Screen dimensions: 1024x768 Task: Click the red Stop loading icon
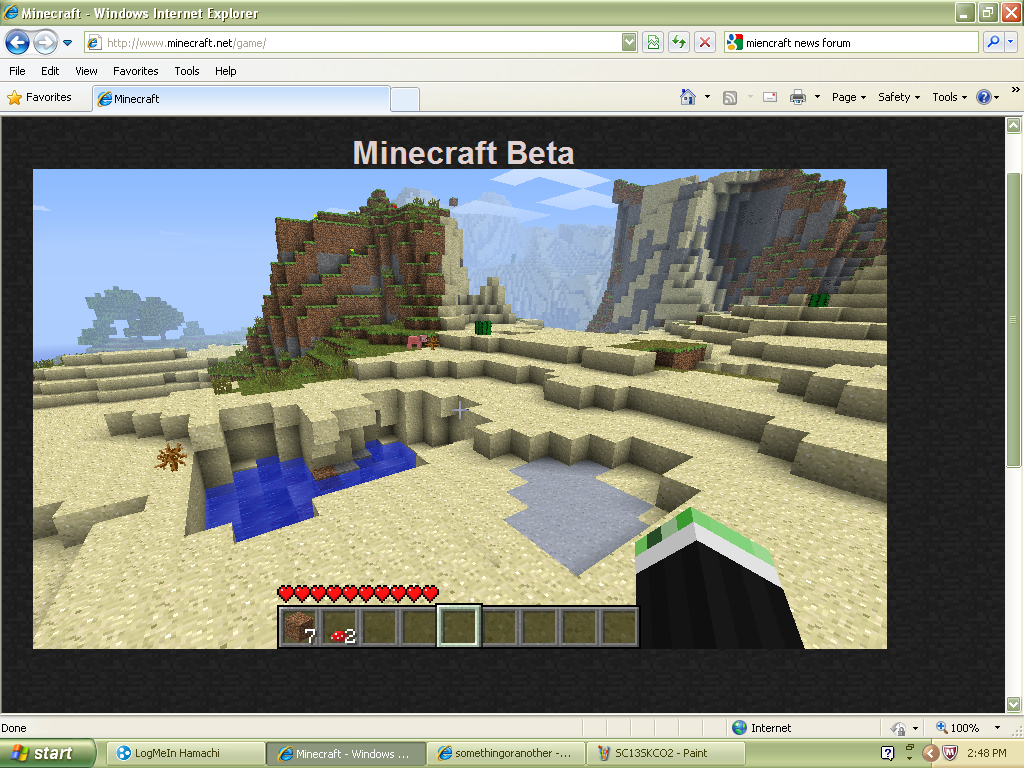click(x=705, y=43)
